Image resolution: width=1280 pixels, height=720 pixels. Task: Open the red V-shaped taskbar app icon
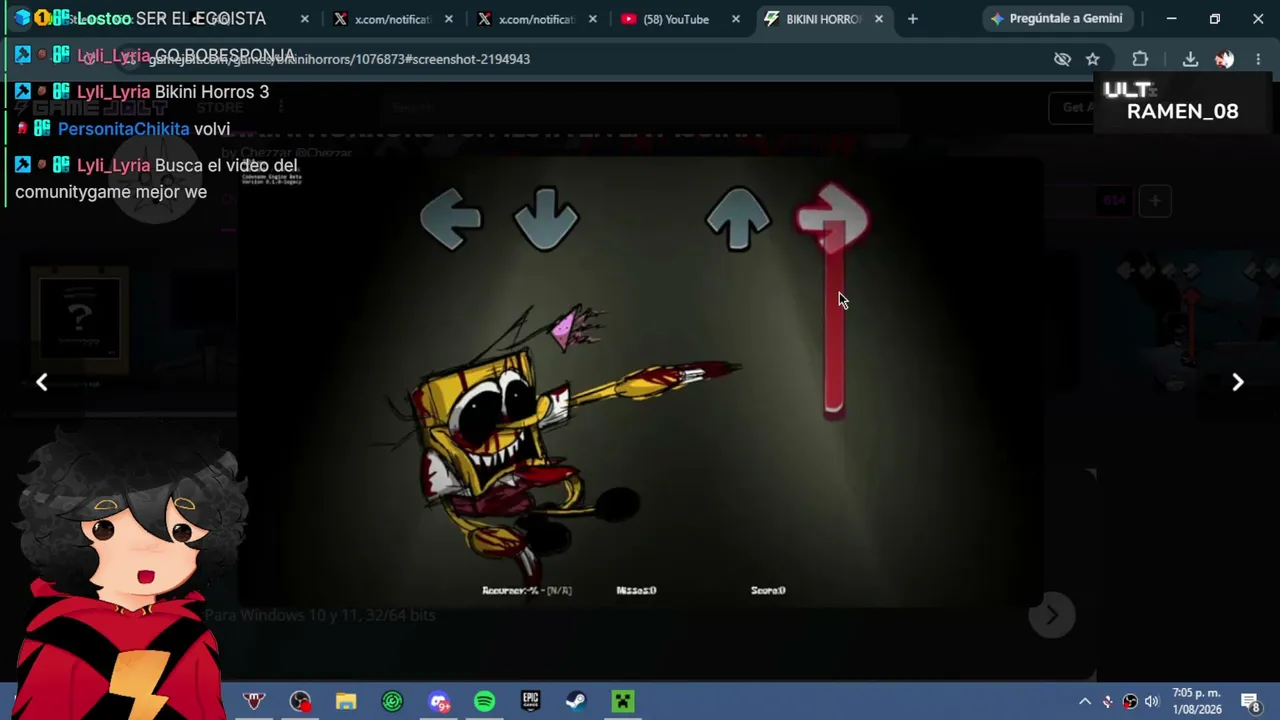point(254,701)
